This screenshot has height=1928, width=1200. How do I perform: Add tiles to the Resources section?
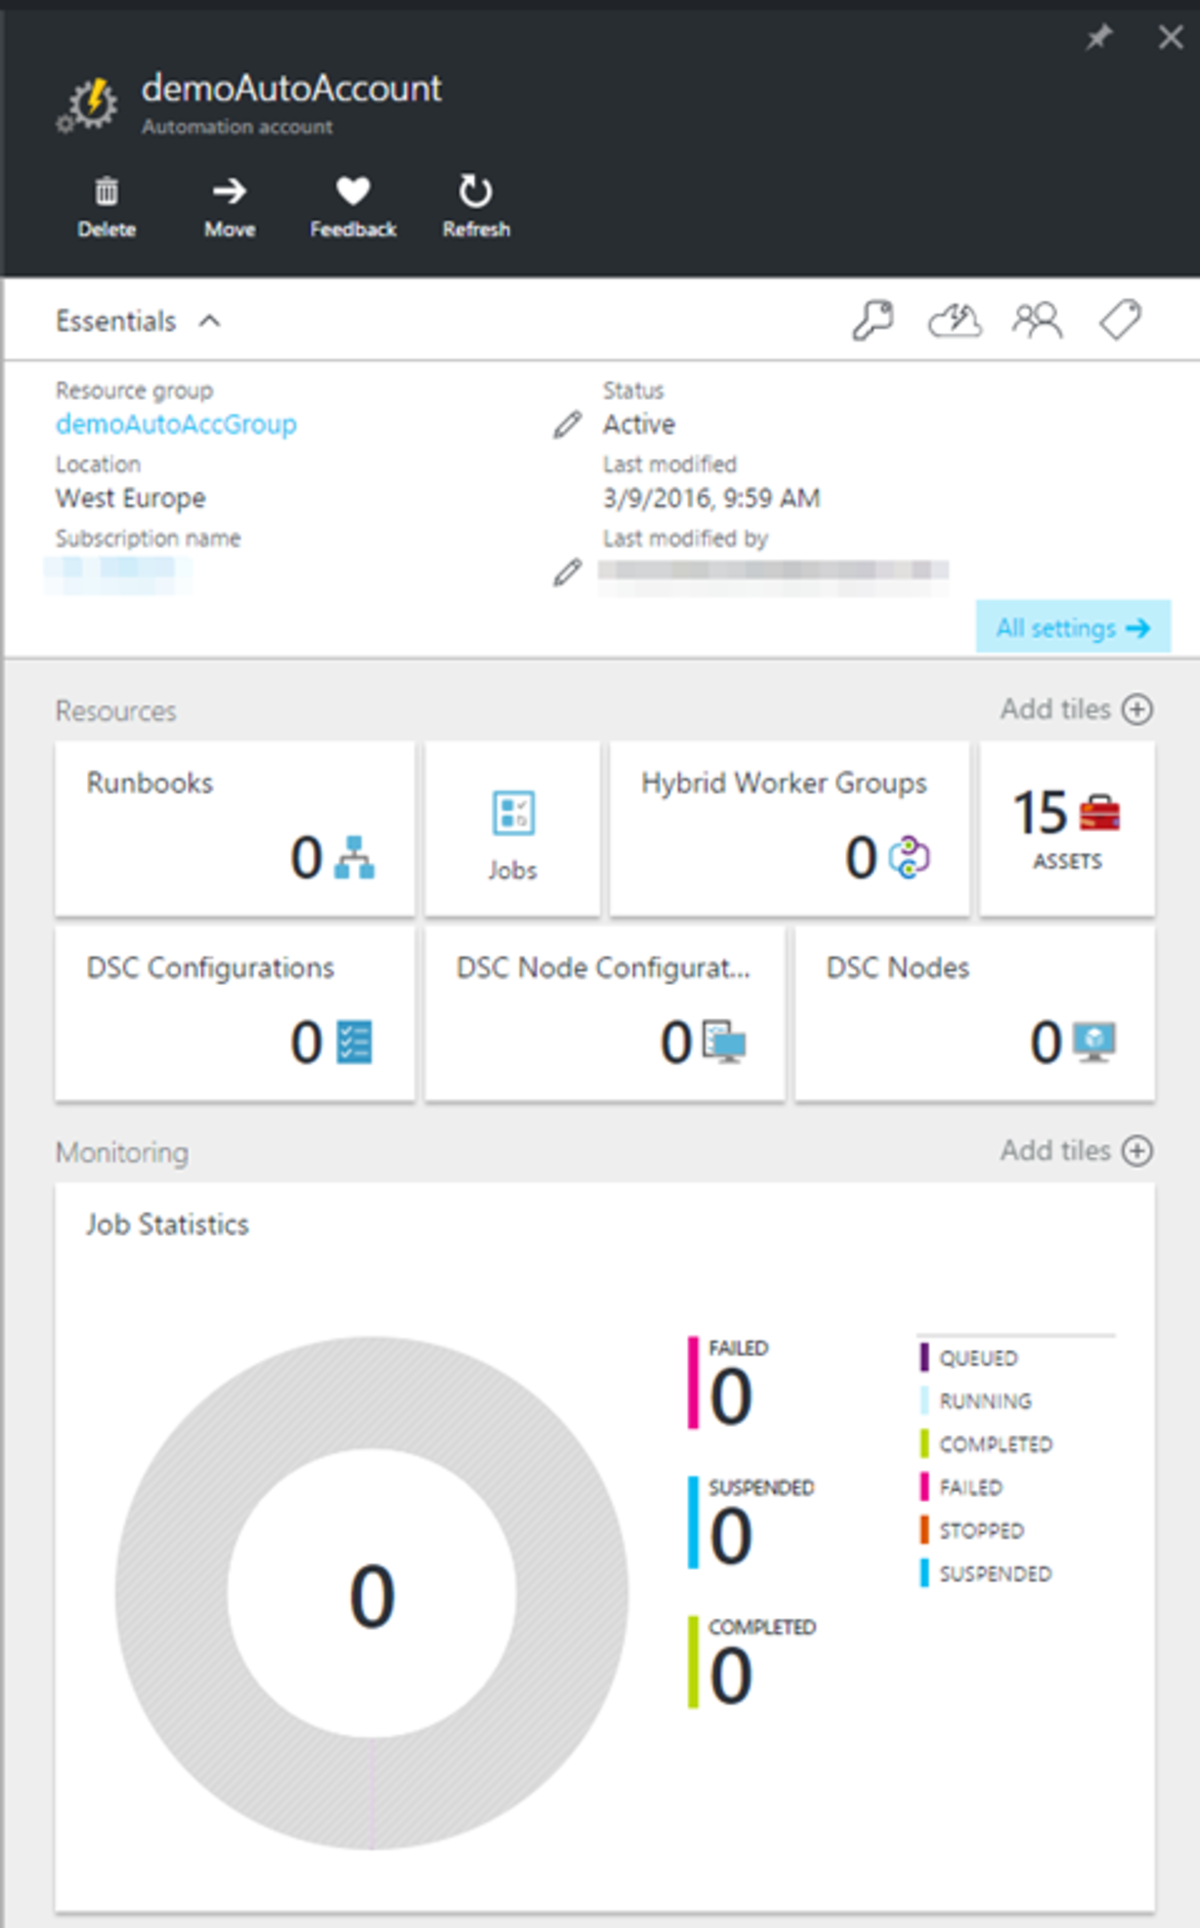pyautogui.click(x=1076, y=709)
